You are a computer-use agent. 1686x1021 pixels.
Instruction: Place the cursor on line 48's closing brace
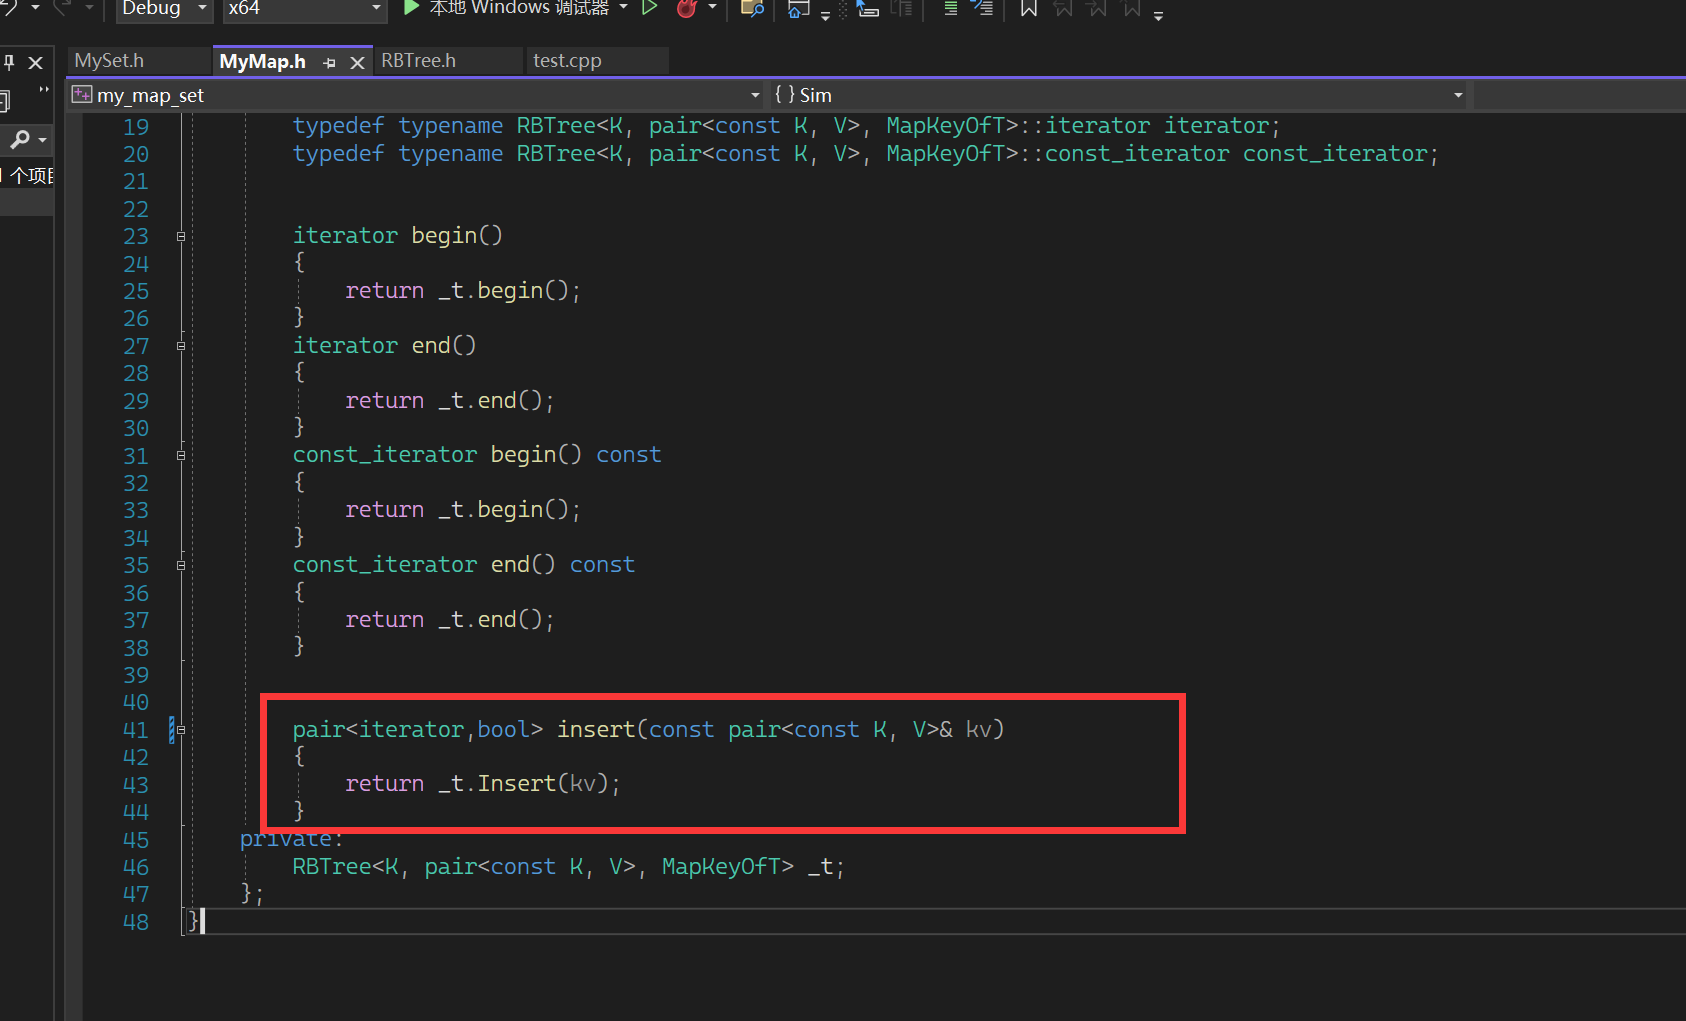(193, 921)
